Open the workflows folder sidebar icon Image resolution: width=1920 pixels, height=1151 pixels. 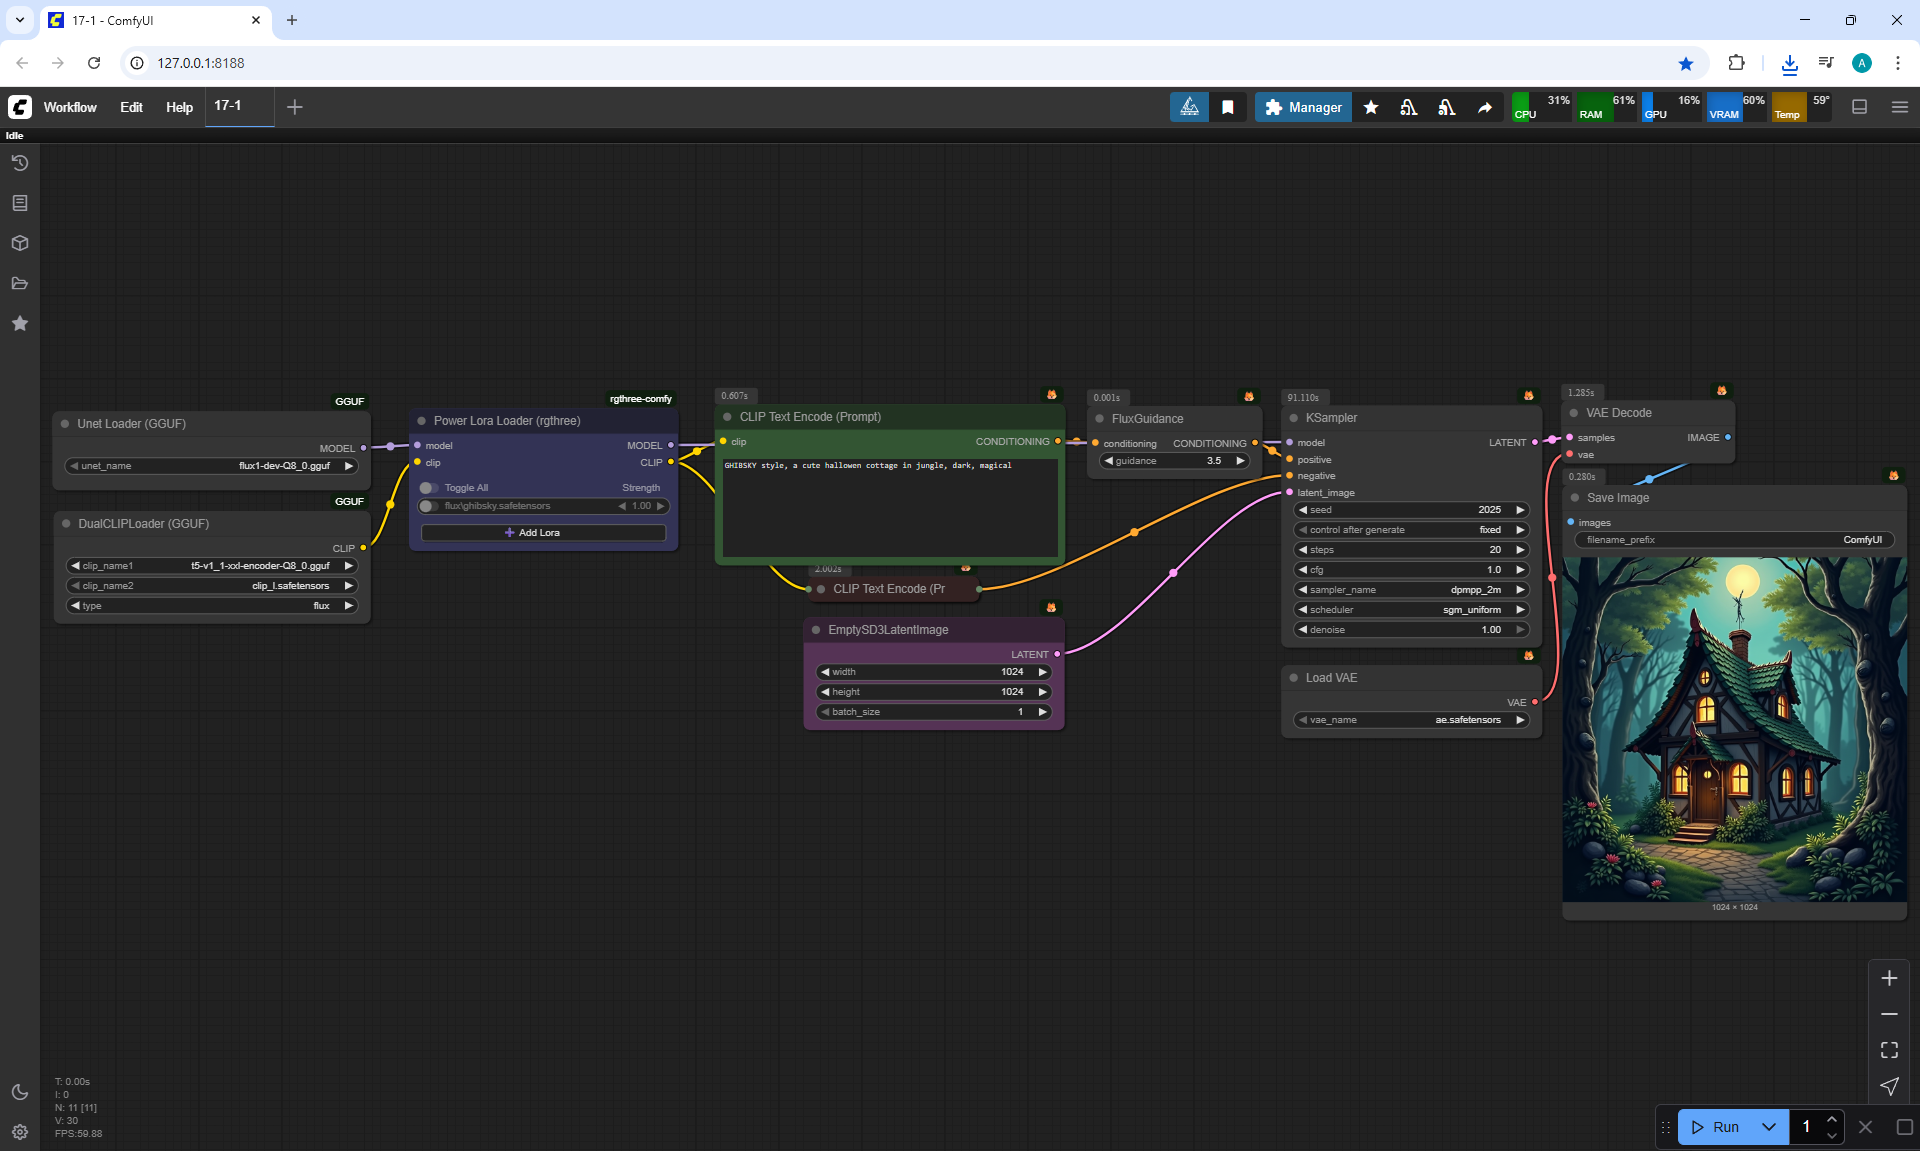click(19, 283)
